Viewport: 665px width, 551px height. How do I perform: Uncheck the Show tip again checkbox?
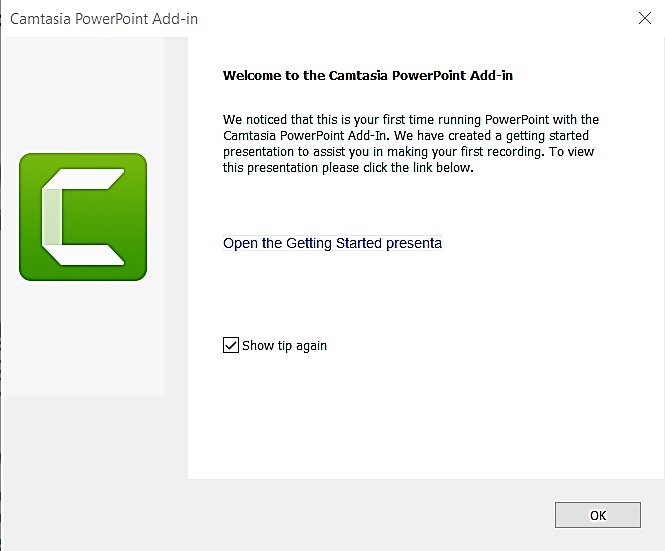tap(231, 345)
